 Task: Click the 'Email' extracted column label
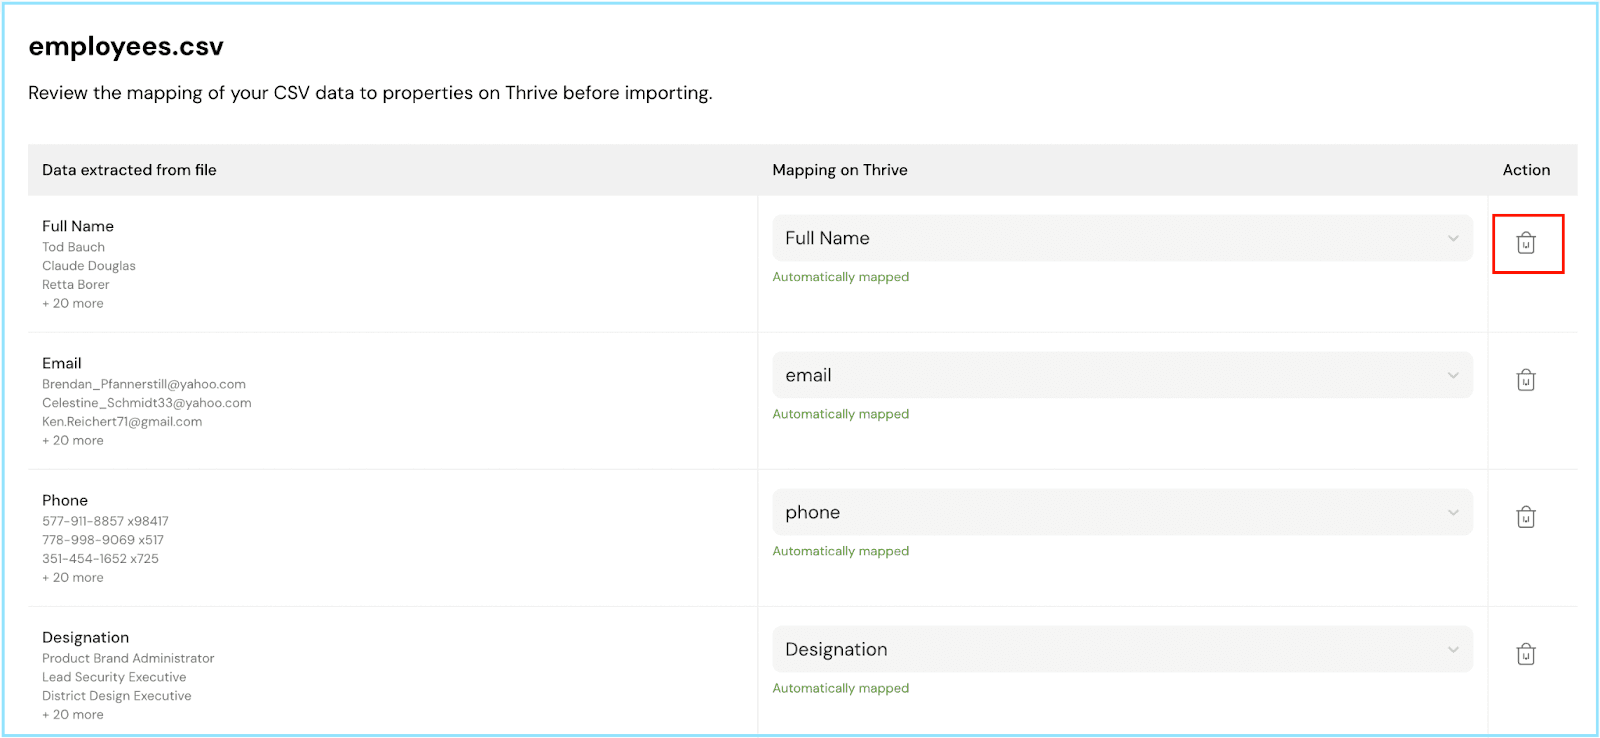(x=62, y=363)
